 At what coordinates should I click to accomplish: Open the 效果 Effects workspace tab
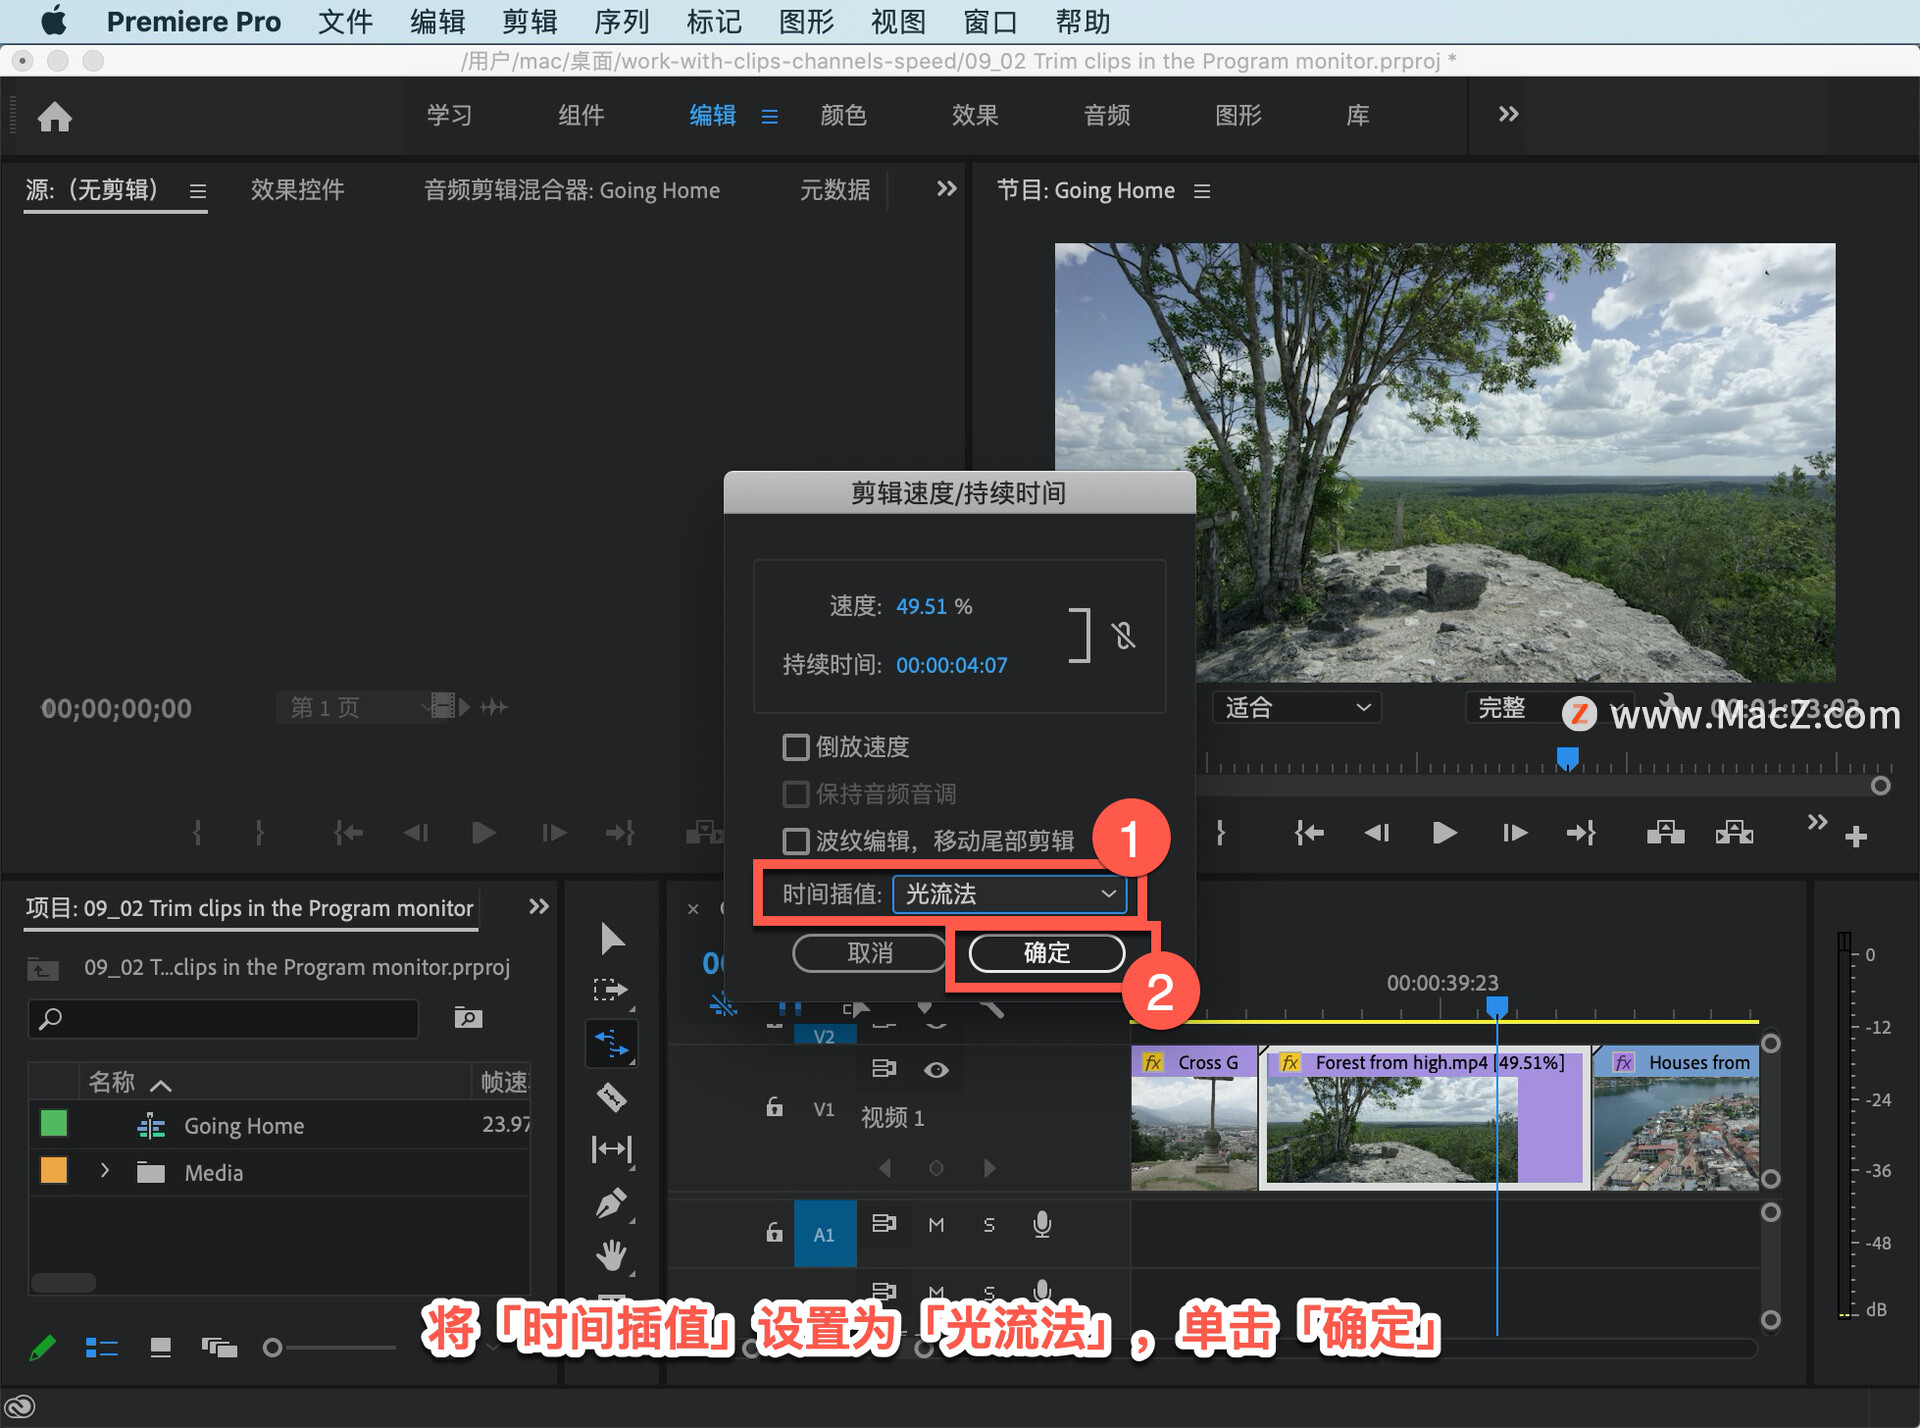point(975,116)
